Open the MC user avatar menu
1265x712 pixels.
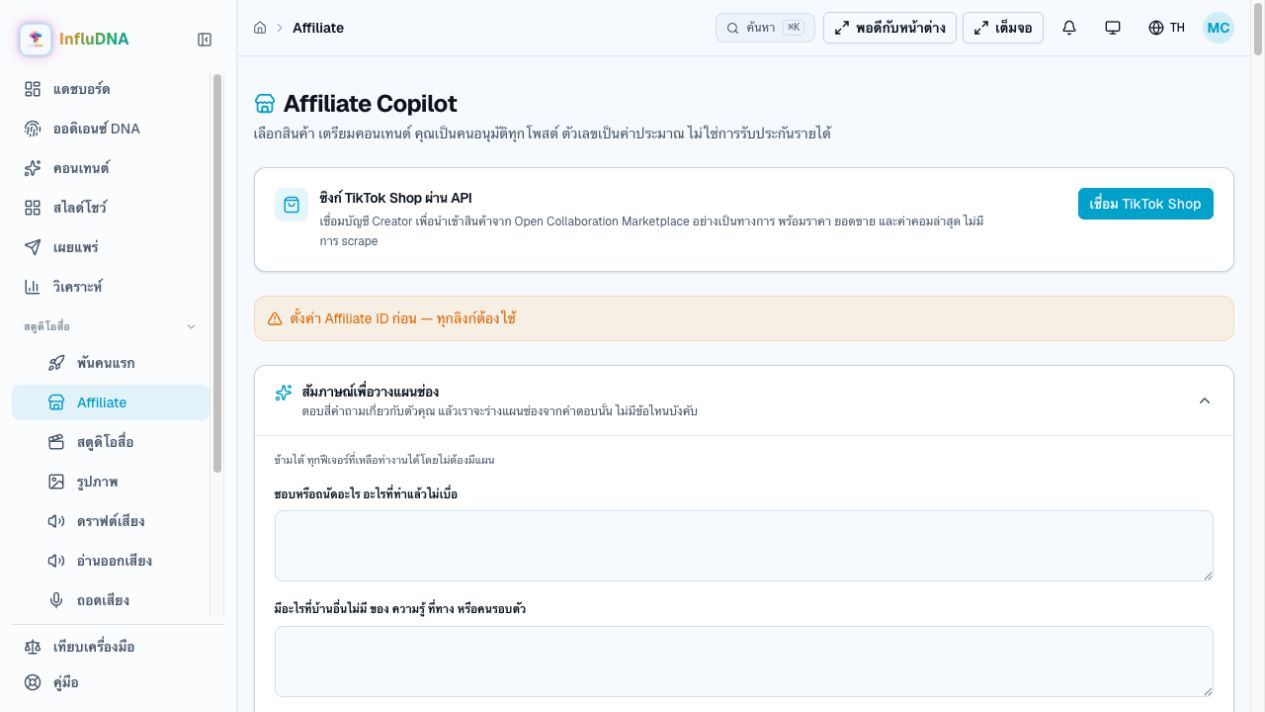point(1218,28)
